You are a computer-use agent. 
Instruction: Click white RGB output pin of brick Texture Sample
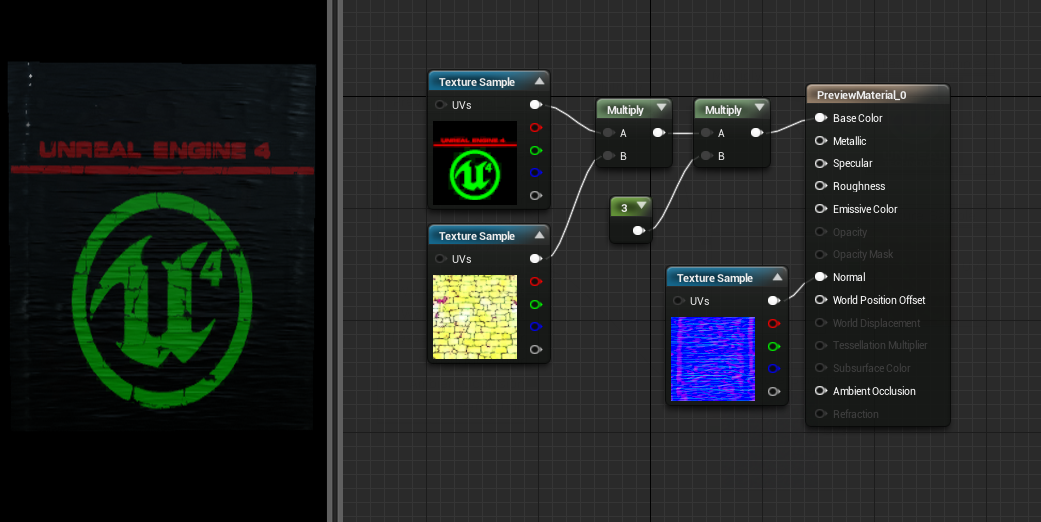(x=536, y=258)
